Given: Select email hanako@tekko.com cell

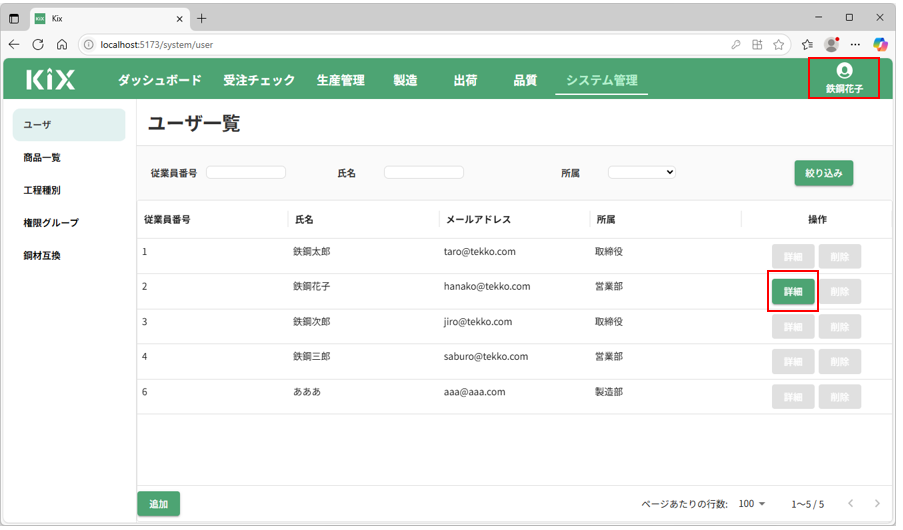Looking at the screenshot, I should click(487, 286).
